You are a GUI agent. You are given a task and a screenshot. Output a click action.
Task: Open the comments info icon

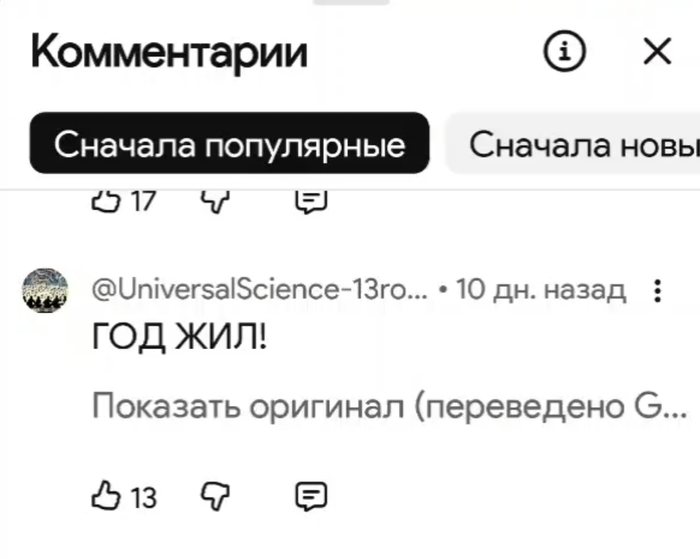(x=565, y=51)
